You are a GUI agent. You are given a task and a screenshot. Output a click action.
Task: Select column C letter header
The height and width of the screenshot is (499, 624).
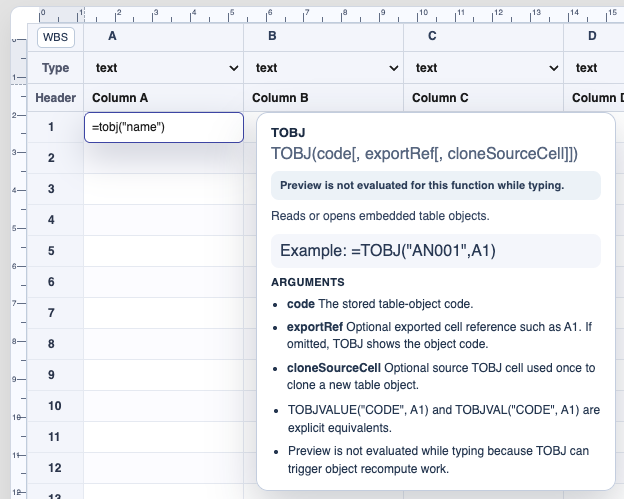484,37
